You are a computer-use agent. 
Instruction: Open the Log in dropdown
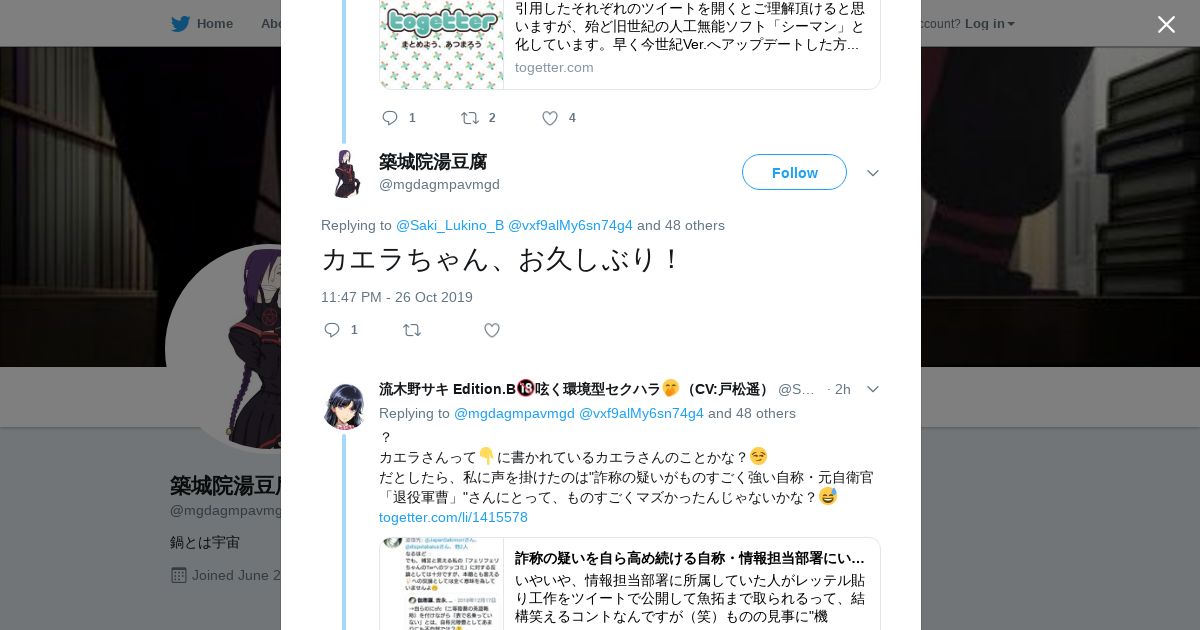(x=990, y=24)
